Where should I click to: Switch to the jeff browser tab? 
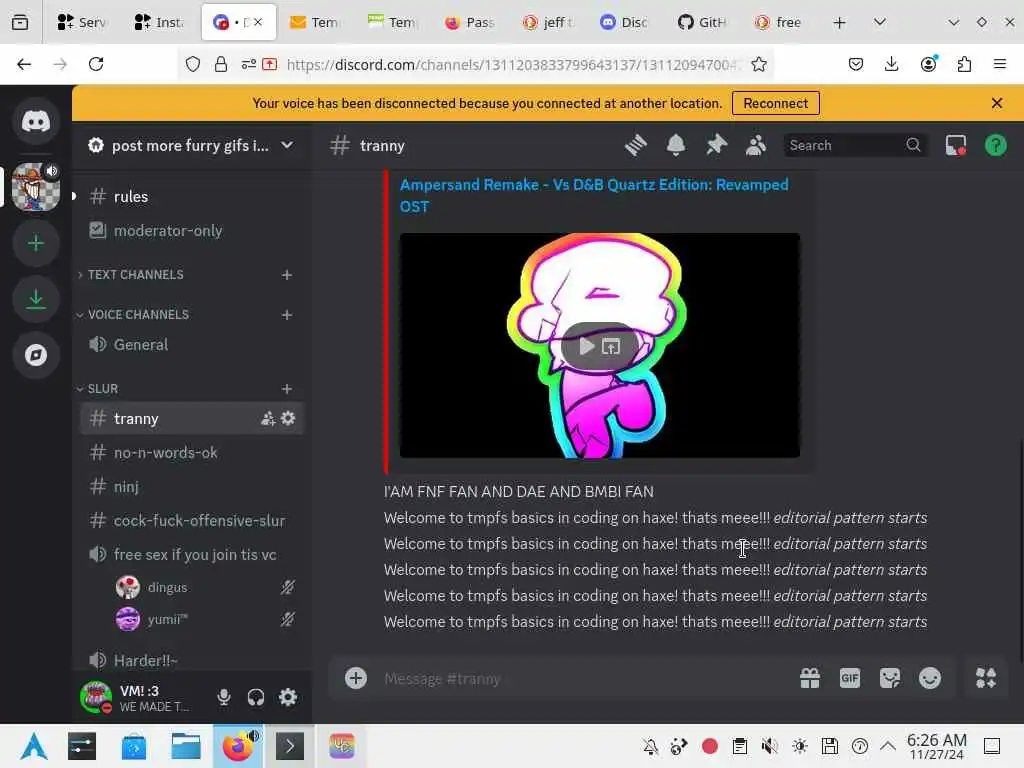(547, 22)
